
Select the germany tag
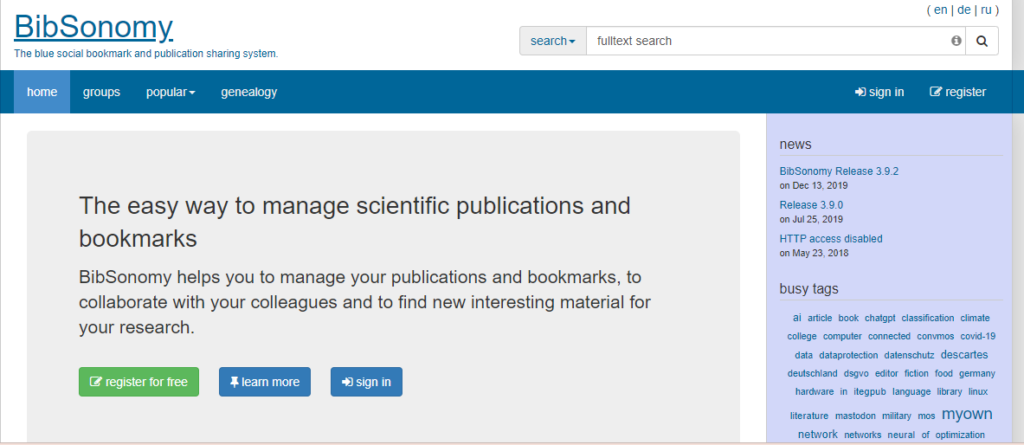[x=977, y=374]
